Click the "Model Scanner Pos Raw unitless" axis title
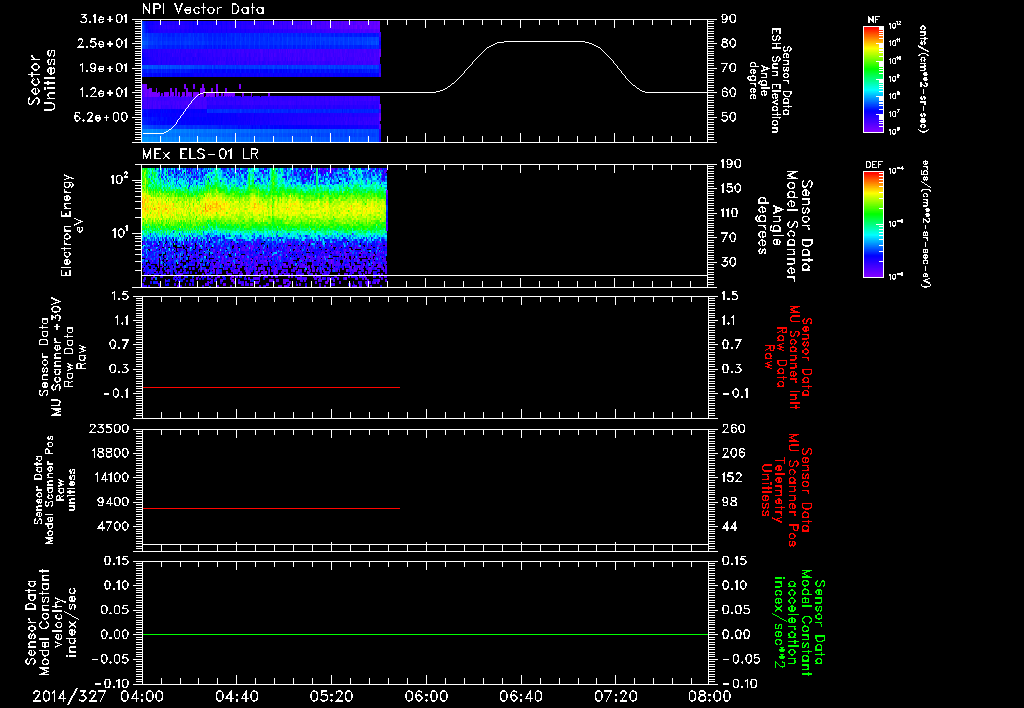The height and width of the screenshot is (708, 1024). tap(55, 490)
